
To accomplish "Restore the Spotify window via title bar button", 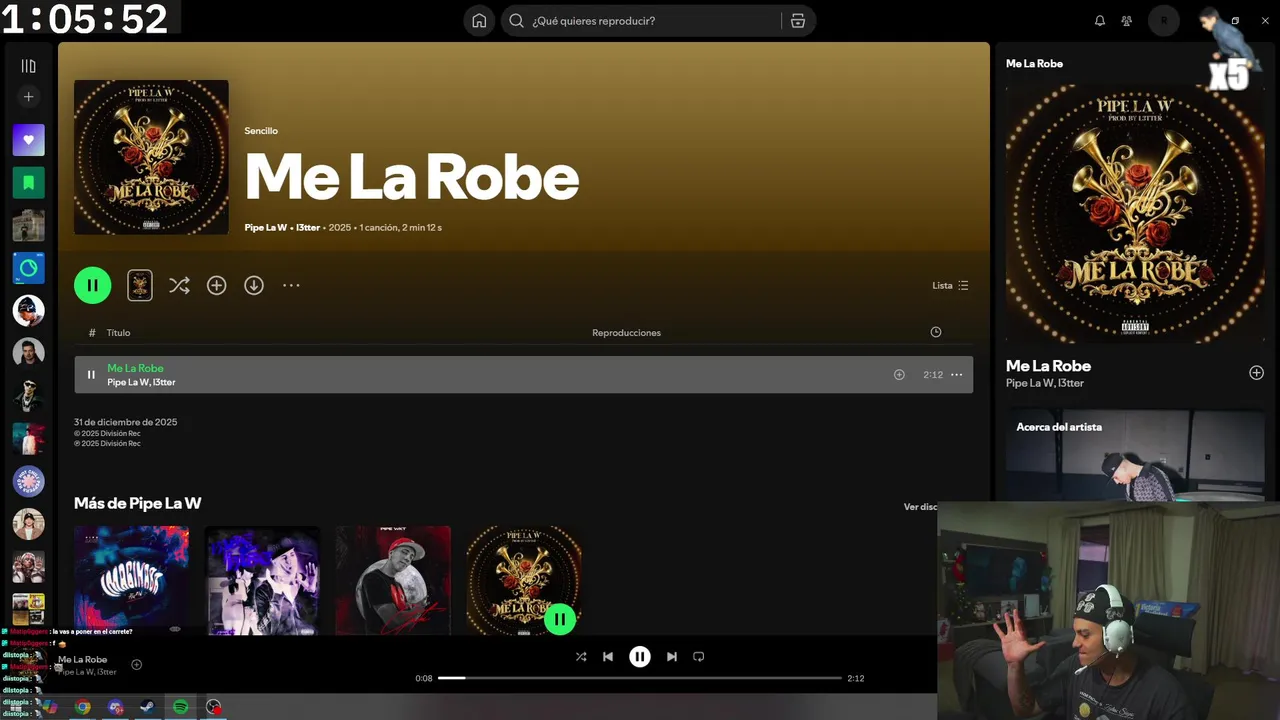I will [x=1235, y=21].
